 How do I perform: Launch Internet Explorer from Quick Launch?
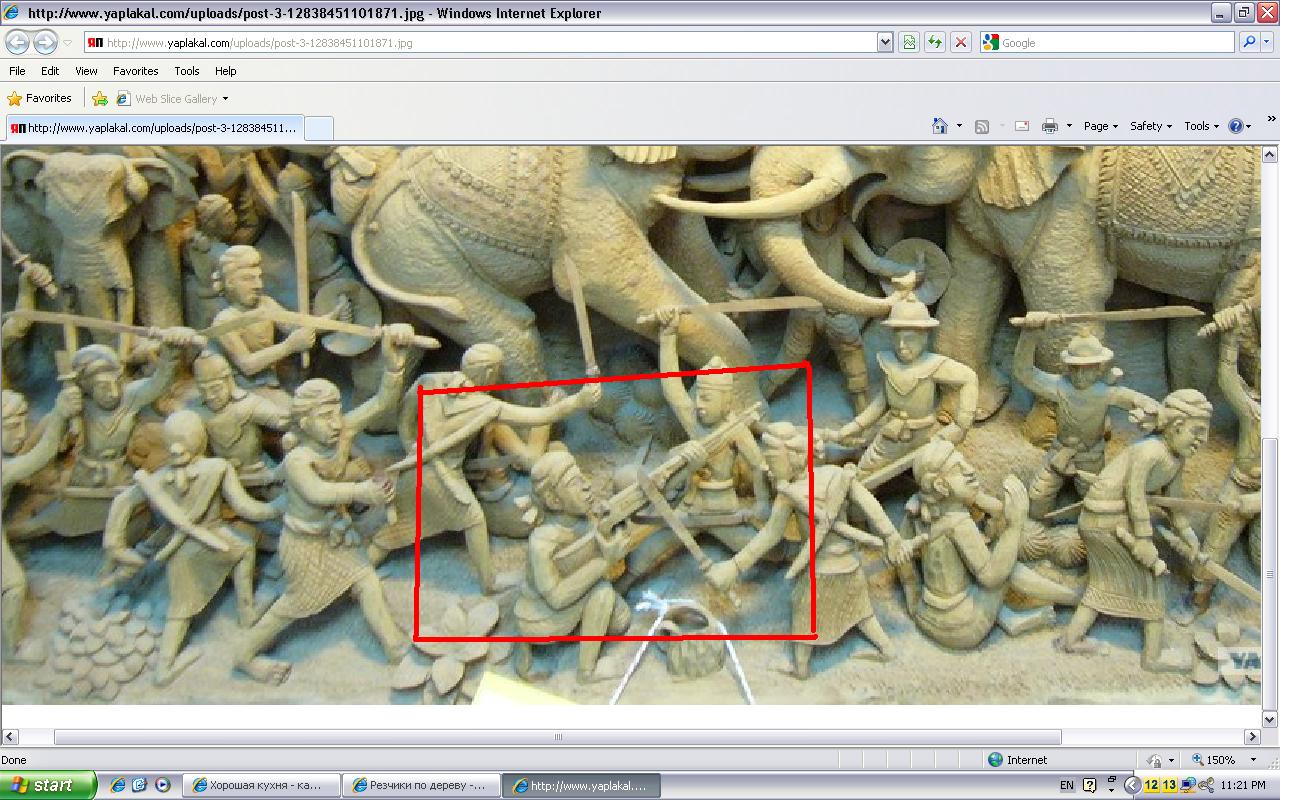(118, 786)
